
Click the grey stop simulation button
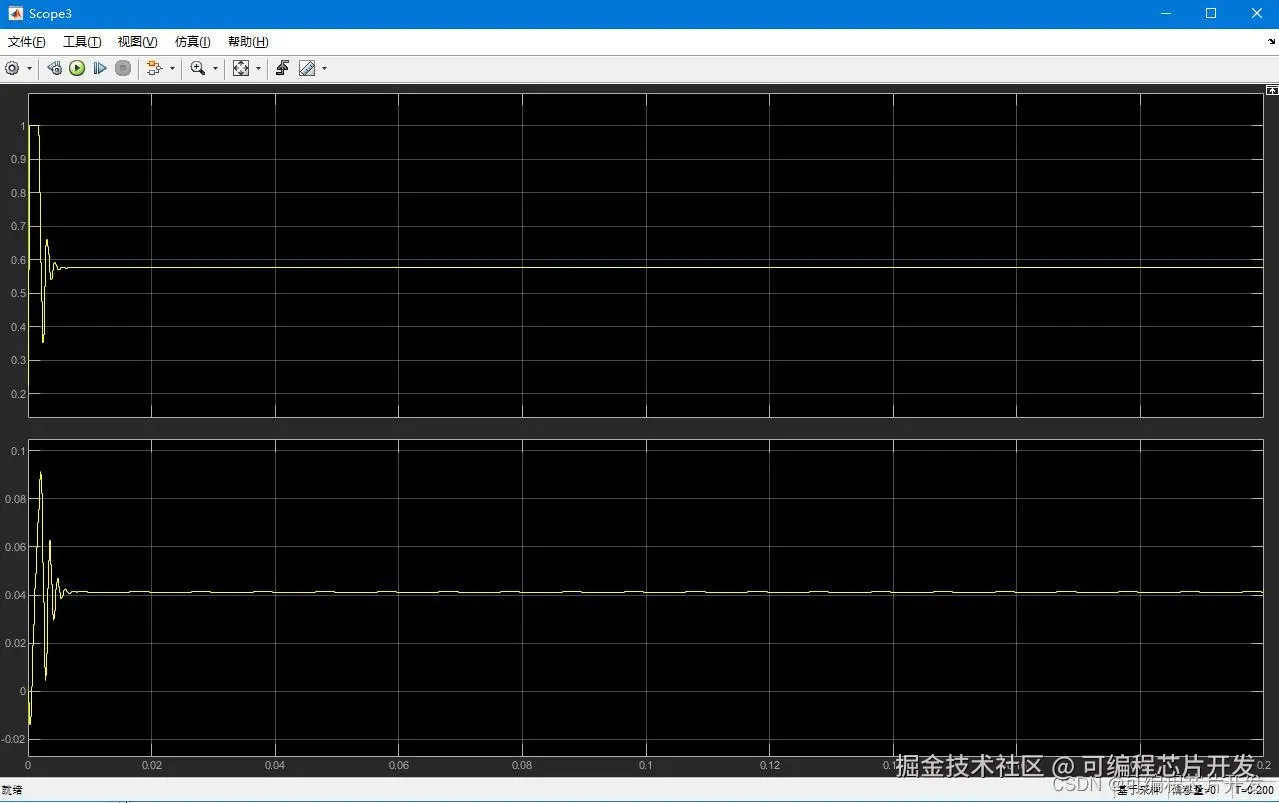tap(123, 68)
